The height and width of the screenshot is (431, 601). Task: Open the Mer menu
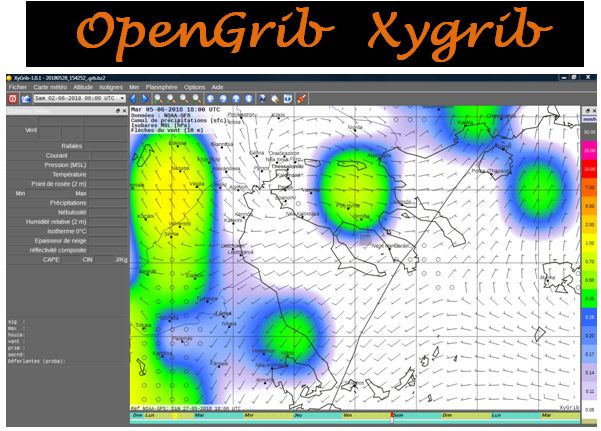pyautogui.click(x=134, y=87)
